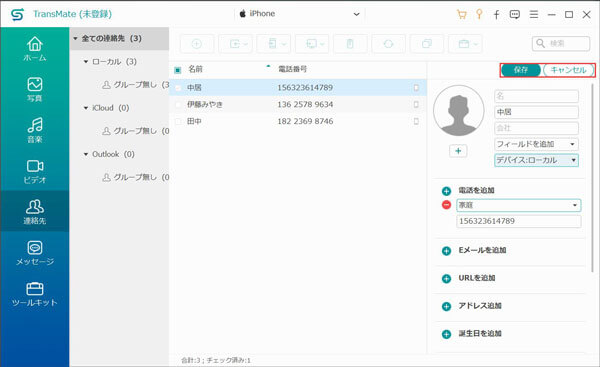Open the フィールドを追加 dropdown
The height and width of the screenshot is (367, 600).
coord(536,144)
